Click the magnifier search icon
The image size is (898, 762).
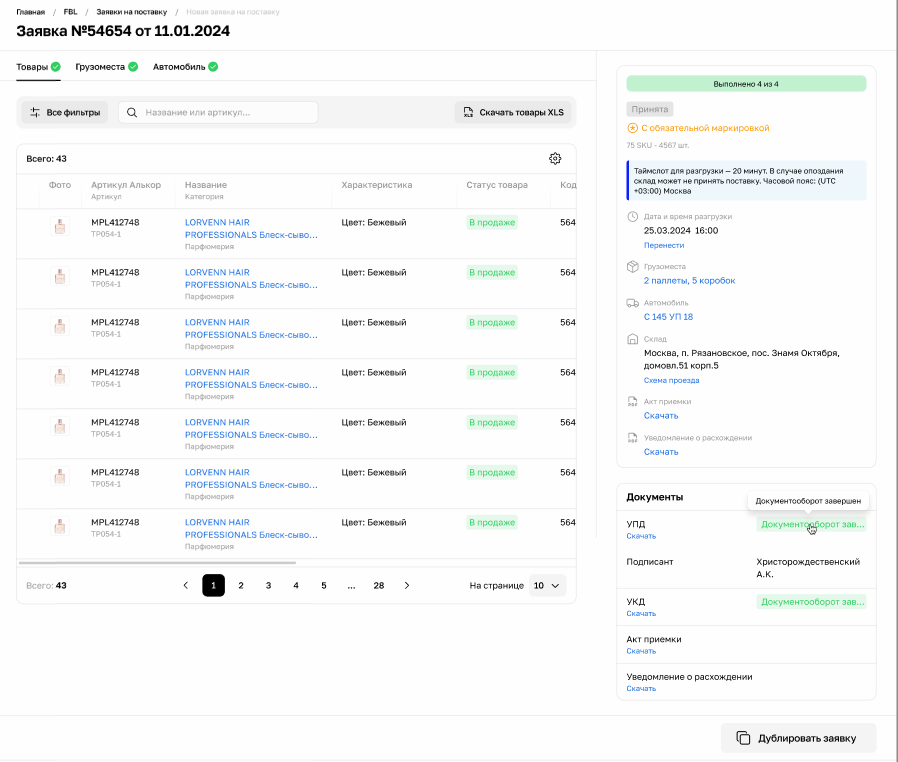pyautogui.click(x=132, y=112)
